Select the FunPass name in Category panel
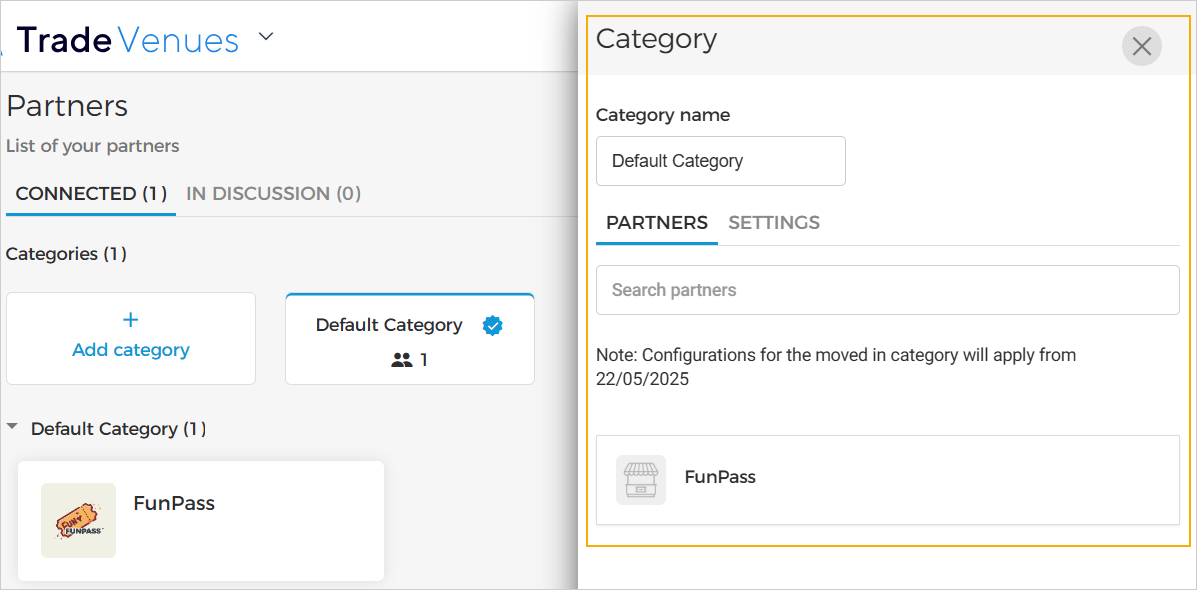 pos(720,477)
